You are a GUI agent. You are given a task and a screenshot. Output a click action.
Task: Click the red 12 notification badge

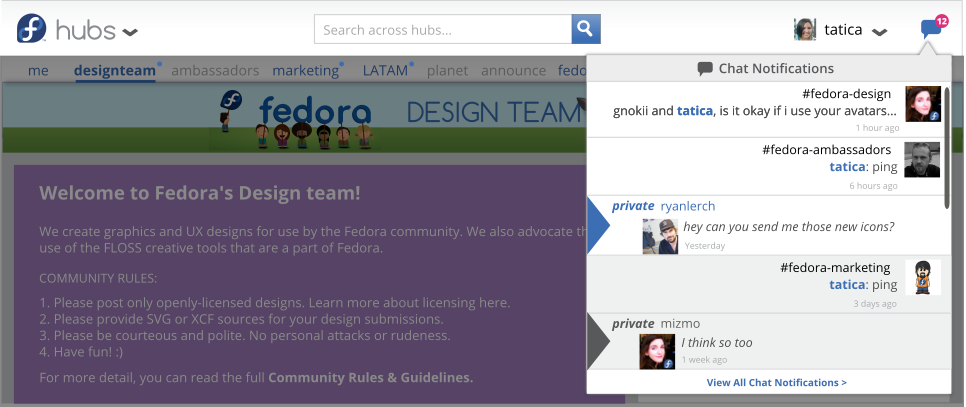point(941,21)
